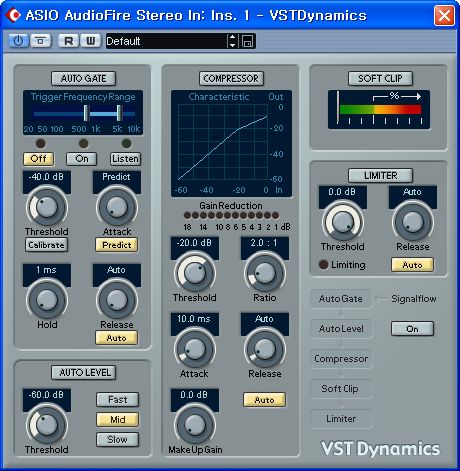Click the Cubase logo in the title bar
Screen dimensions: 460x471
click(13, 15)
